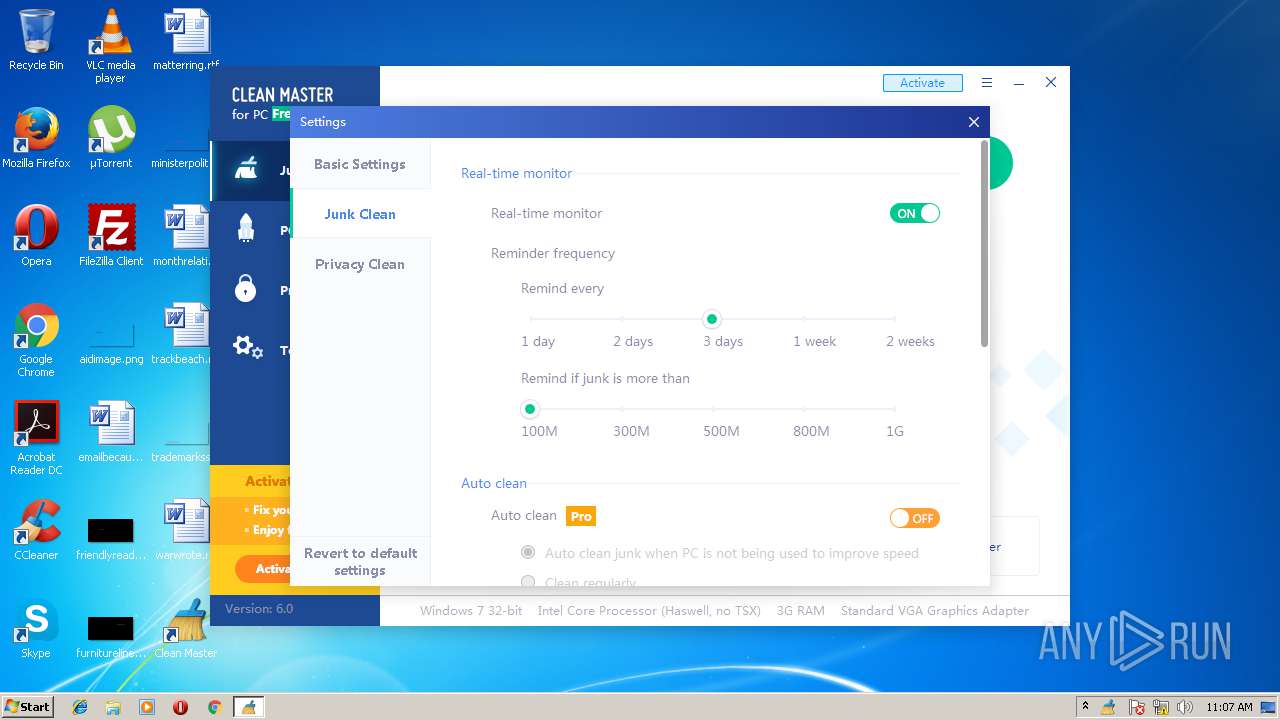Click Clean Master taskbar button
This screenshot has height=720, width=1280.
[248, 707]
